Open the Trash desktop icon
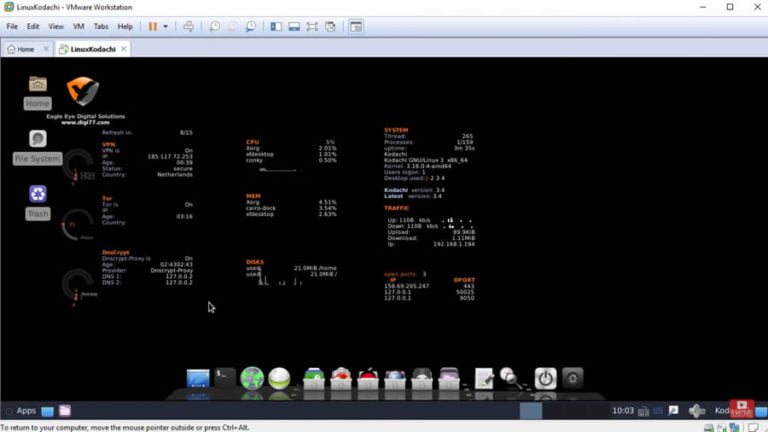768x432 pixels. click(38, 200)
